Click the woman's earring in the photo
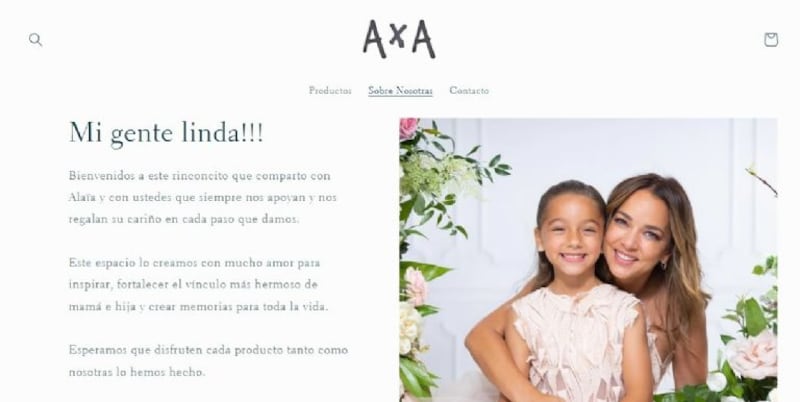 coord(663,265)
